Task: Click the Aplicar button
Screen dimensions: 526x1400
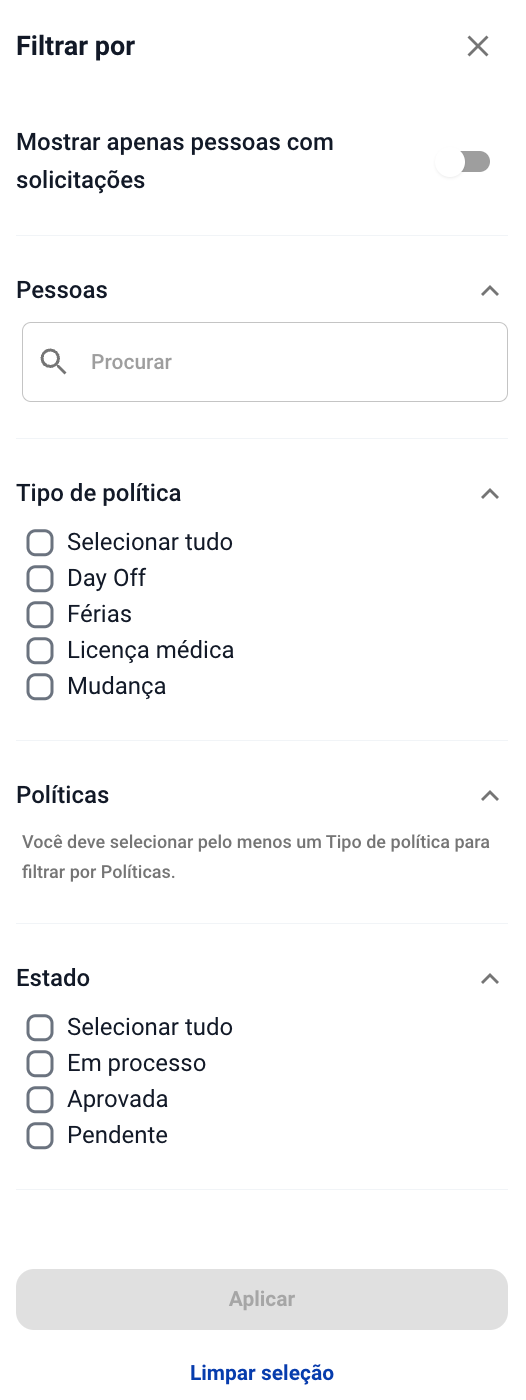Action: pyautogui.click(x=262, y=1300)
